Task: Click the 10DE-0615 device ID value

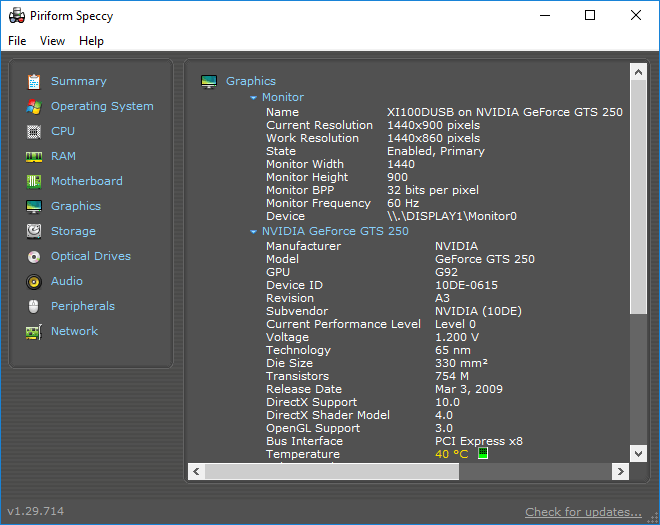Action: [x=466, y=285]
